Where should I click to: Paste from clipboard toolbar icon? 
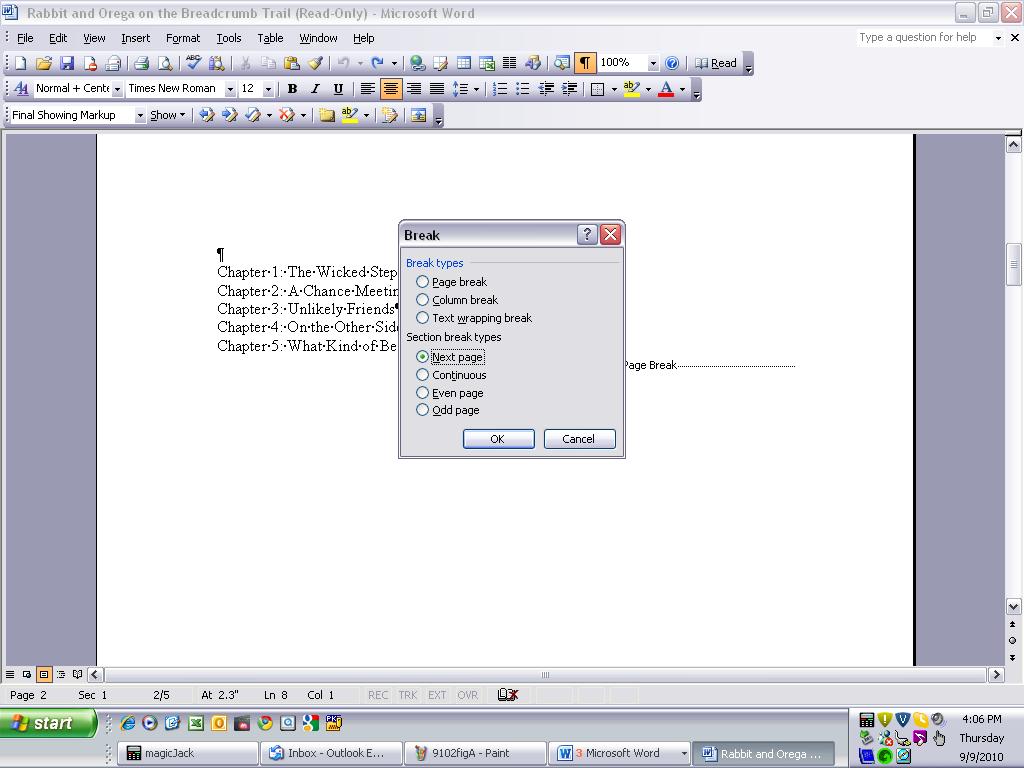tap(291, 63)
